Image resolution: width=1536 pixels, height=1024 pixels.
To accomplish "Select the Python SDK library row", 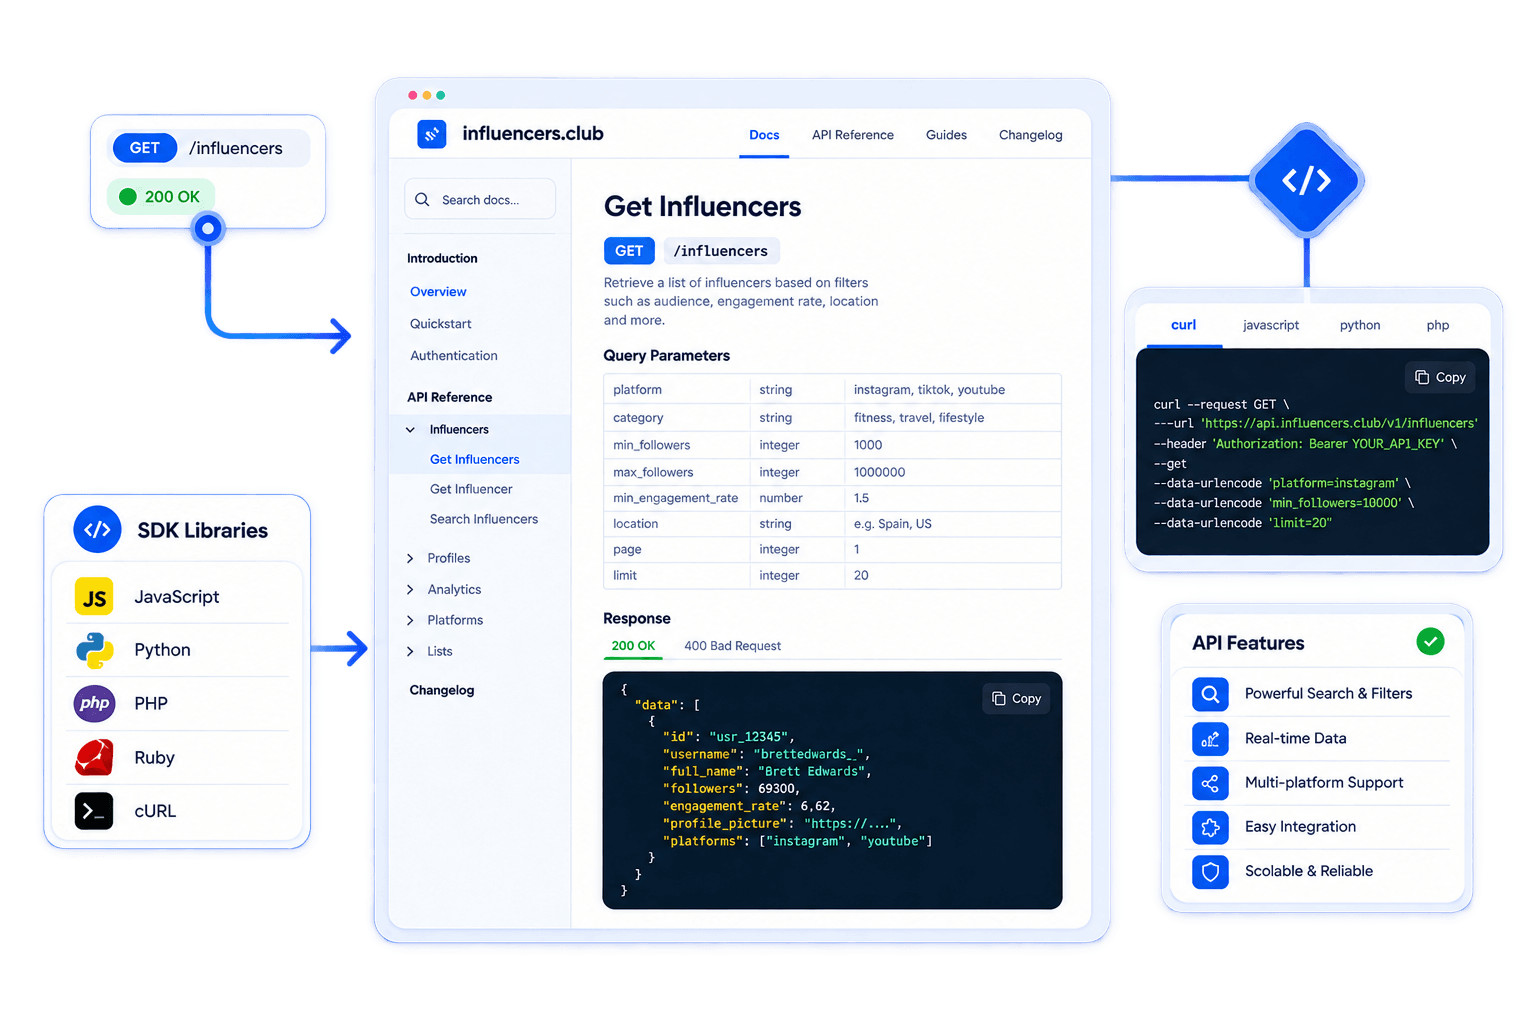I will (x=177, y=650).
